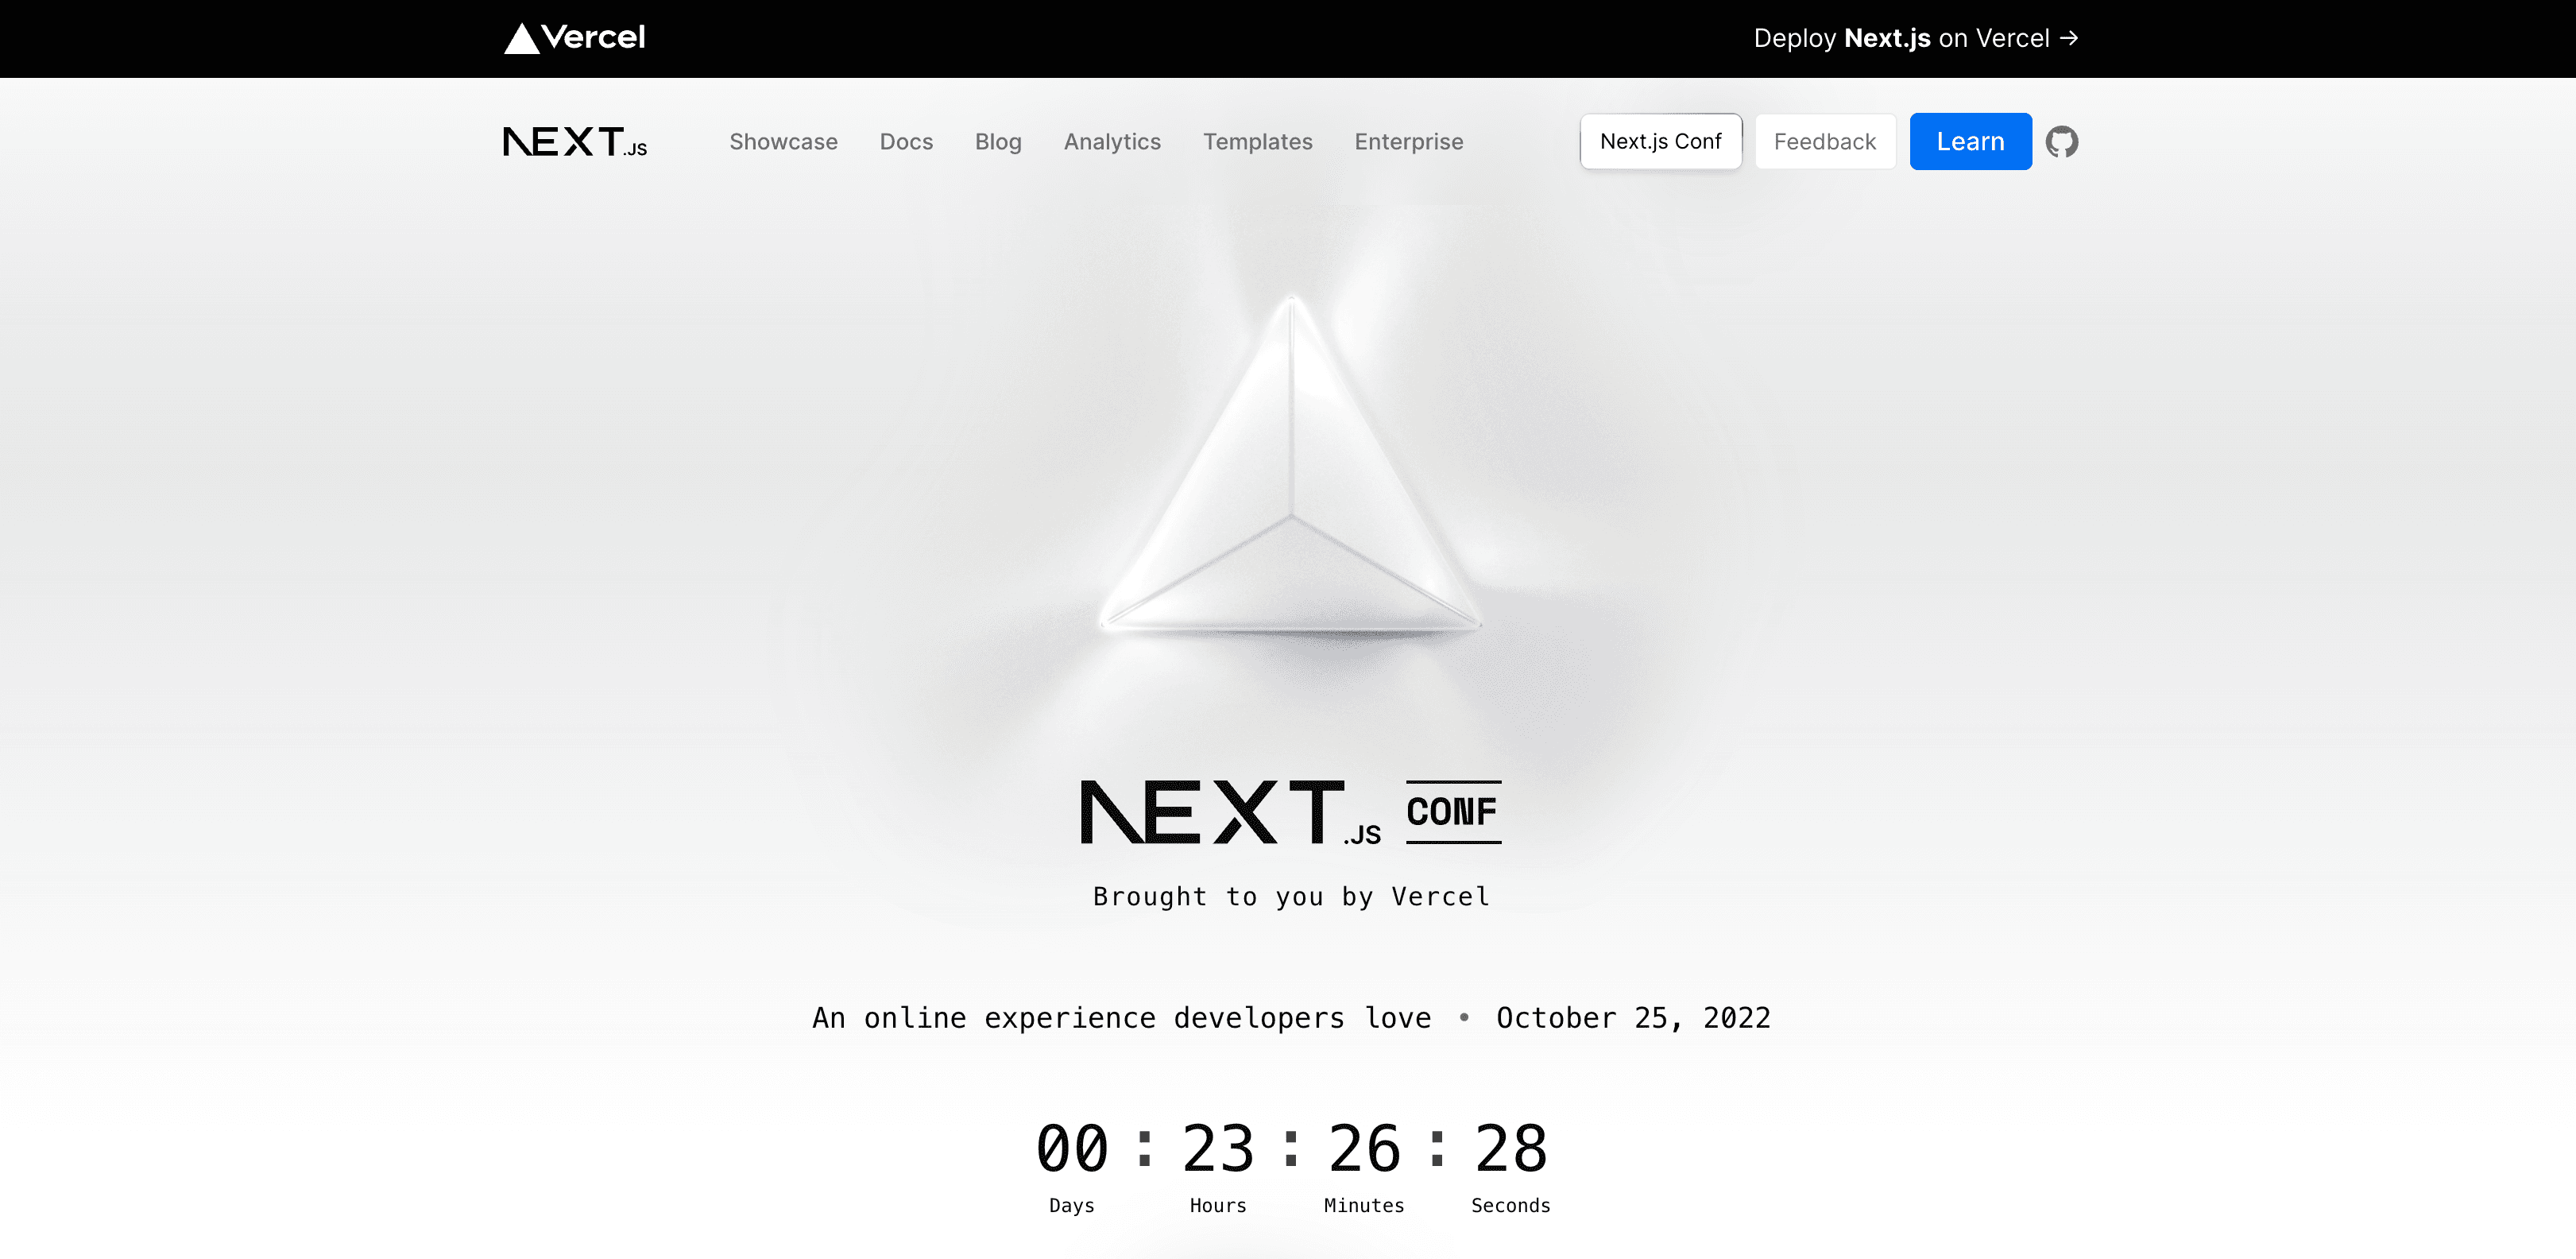Click the Learn button in navigation

point(1968,141)
